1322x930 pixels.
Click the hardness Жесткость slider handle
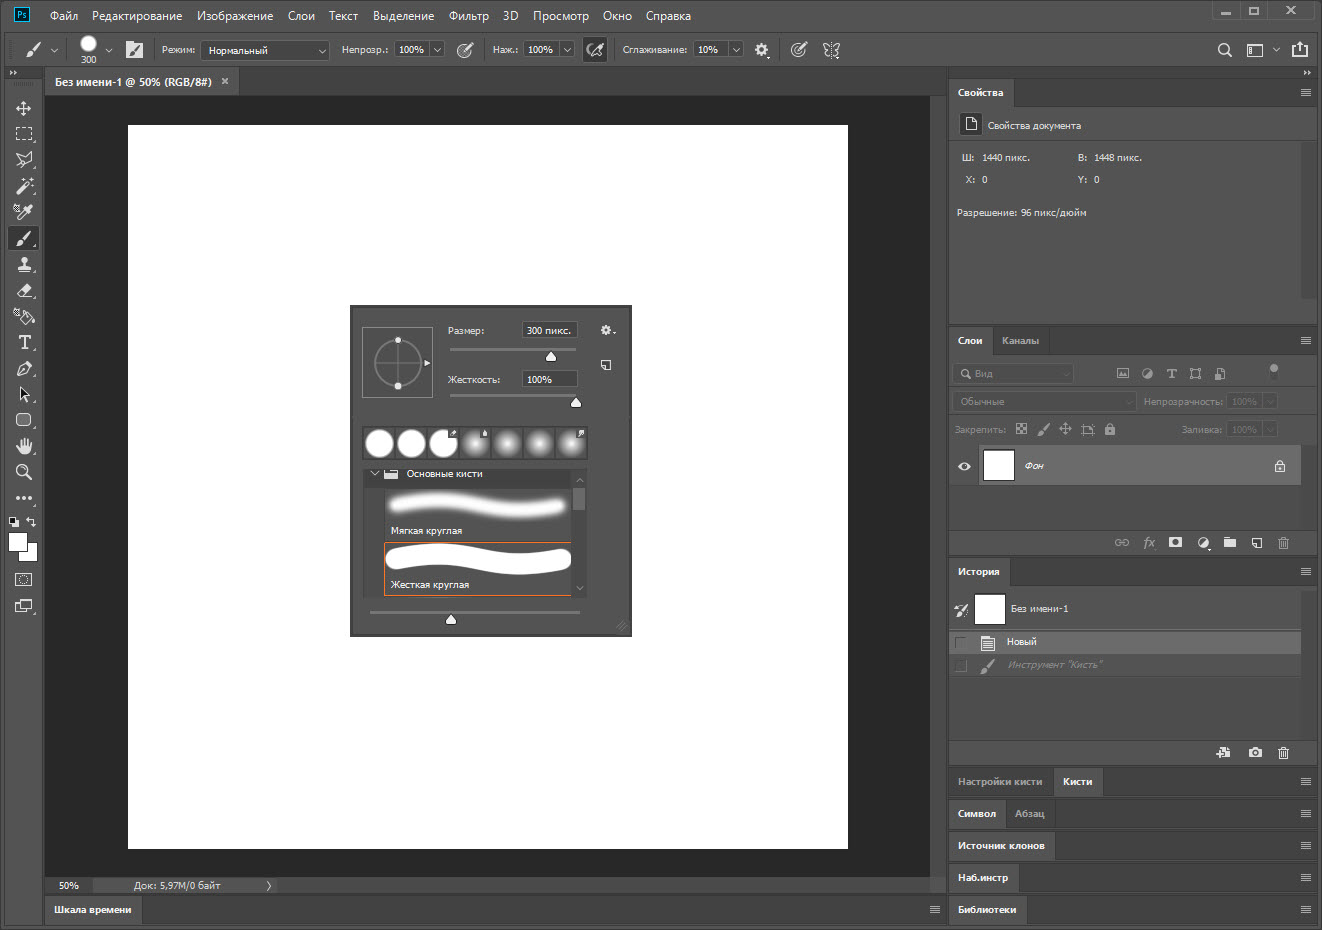(576, 402)
